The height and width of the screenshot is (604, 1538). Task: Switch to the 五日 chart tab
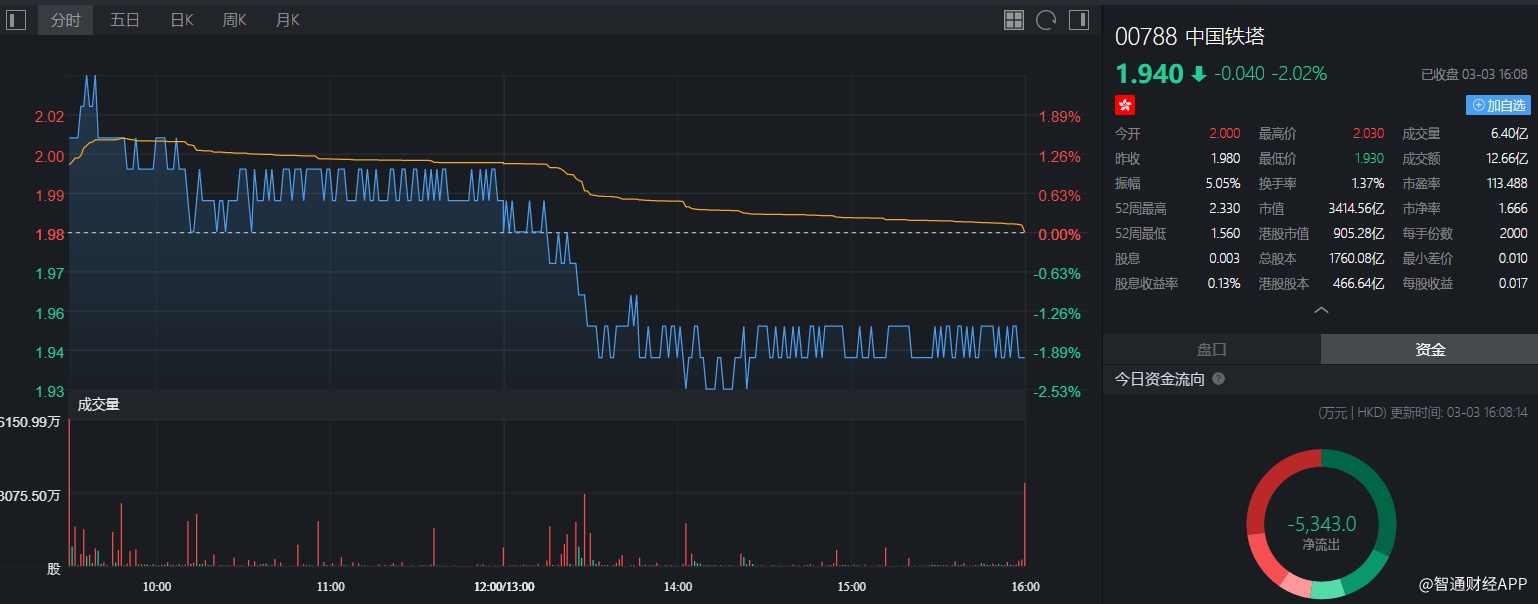(125, 20)
